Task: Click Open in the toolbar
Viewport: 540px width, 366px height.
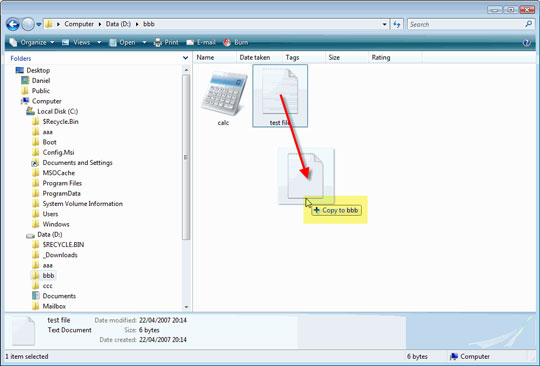Action: (x=123, y=42)
